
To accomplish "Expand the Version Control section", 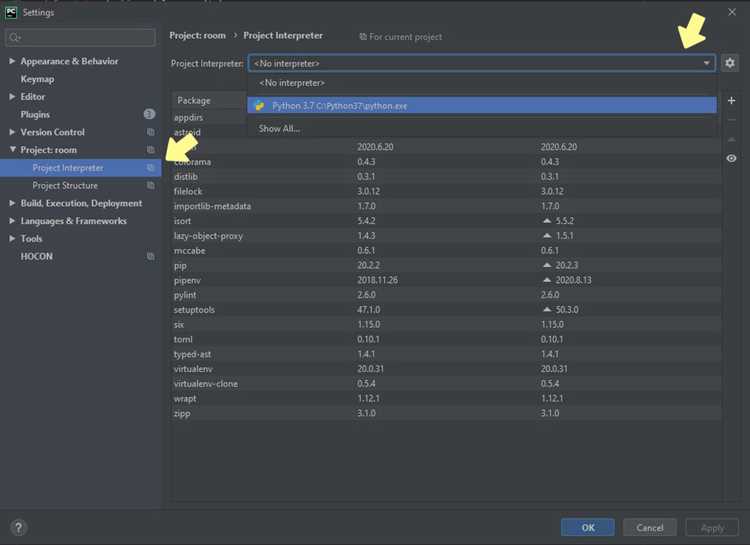I will click(12, 132).
